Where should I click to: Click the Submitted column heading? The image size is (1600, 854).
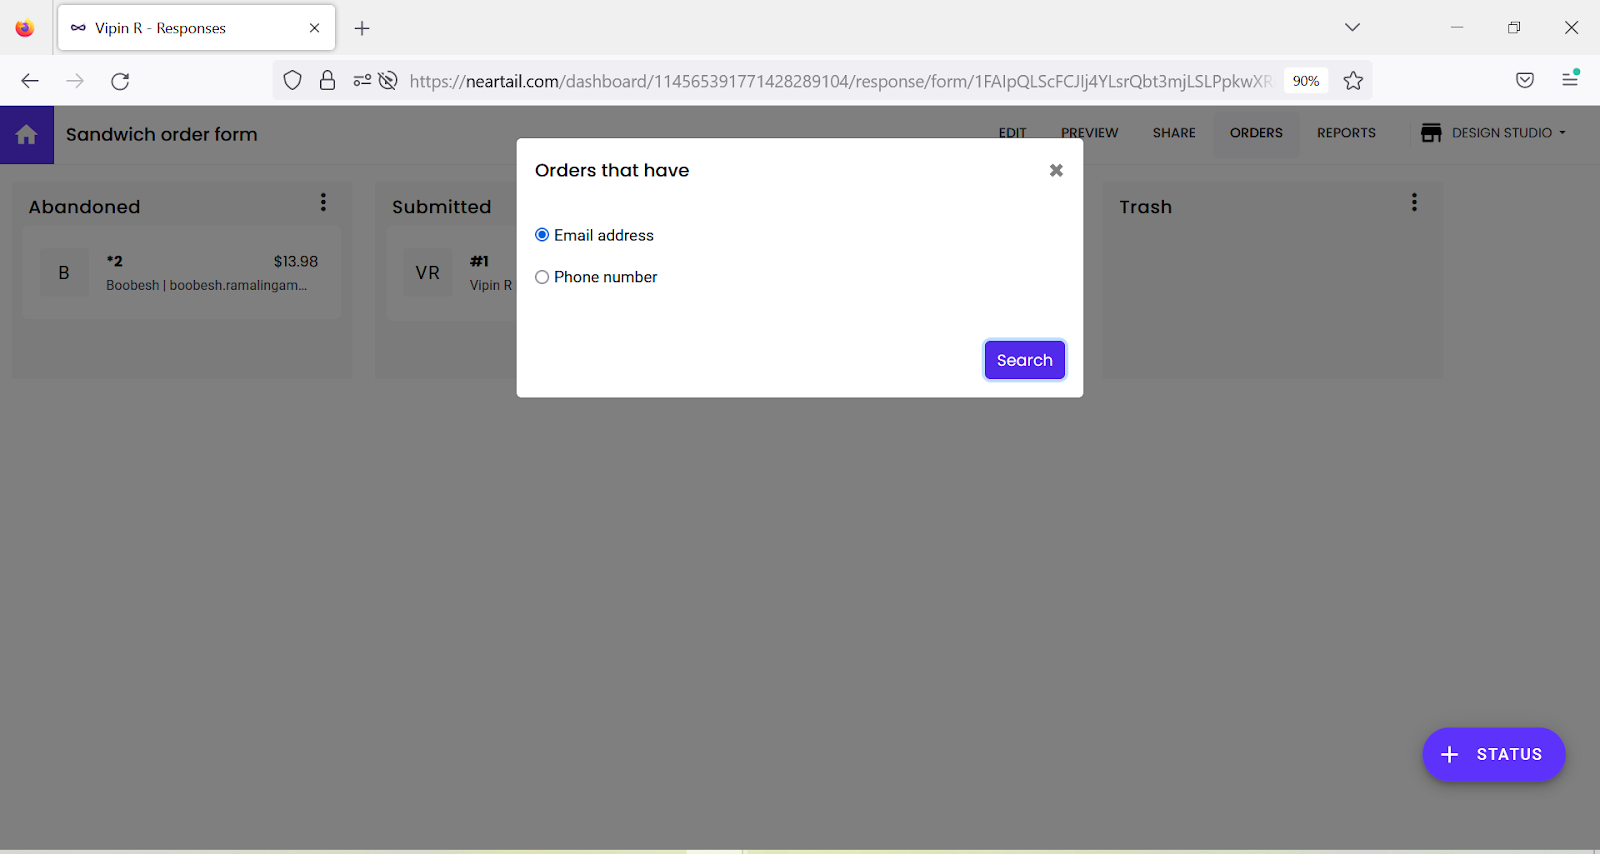[x=441, y=207]
